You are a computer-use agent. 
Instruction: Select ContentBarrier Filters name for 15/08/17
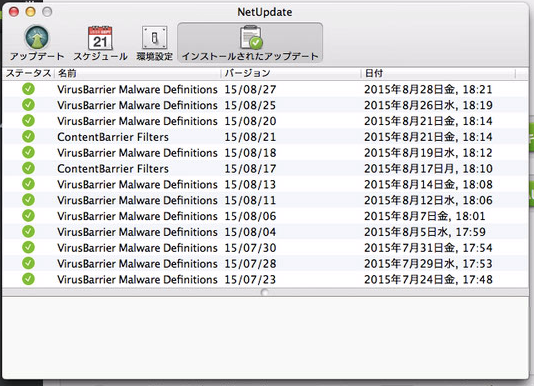click(113, 168)
